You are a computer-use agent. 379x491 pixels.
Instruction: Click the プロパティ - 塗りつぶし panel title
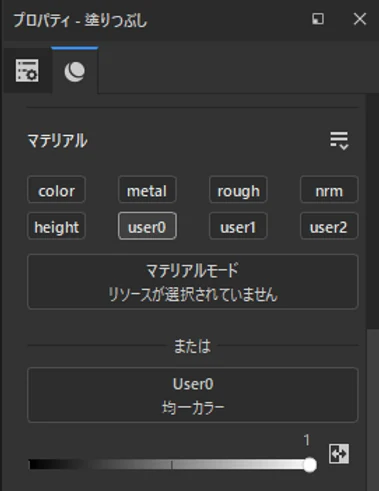(x=80, y=20)
